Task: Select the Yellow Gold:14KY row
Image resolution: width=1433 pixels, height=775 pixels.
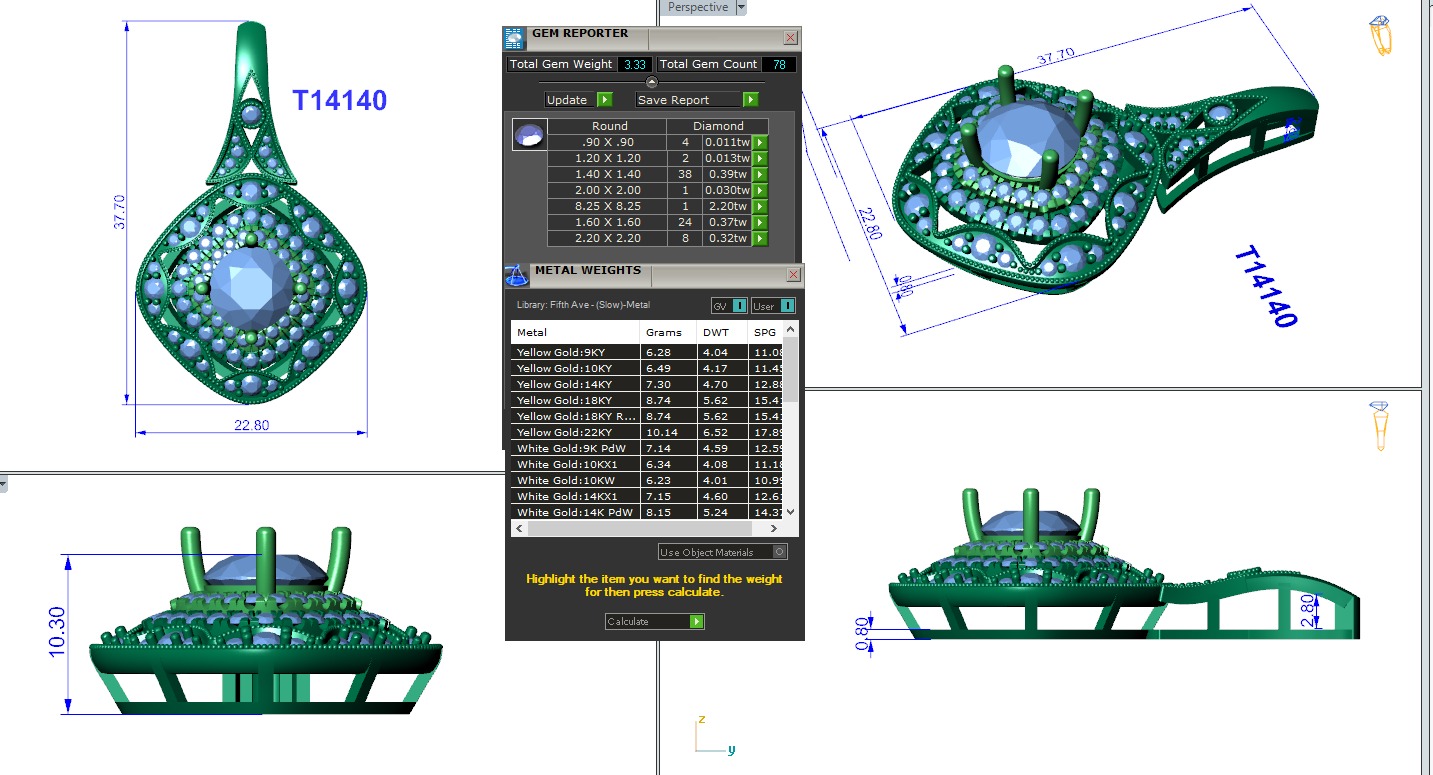Action: tap(576, 384)
